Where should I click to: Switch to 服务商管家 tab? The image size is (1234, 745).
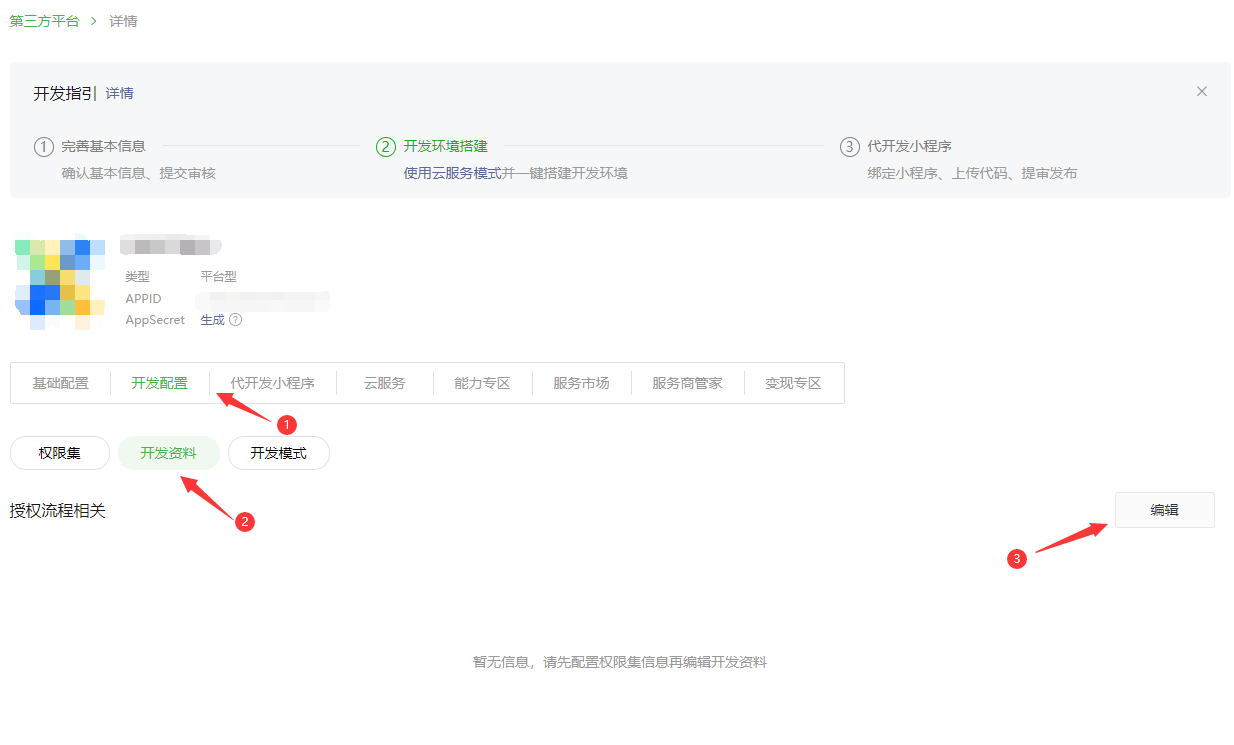pos(687,383)
